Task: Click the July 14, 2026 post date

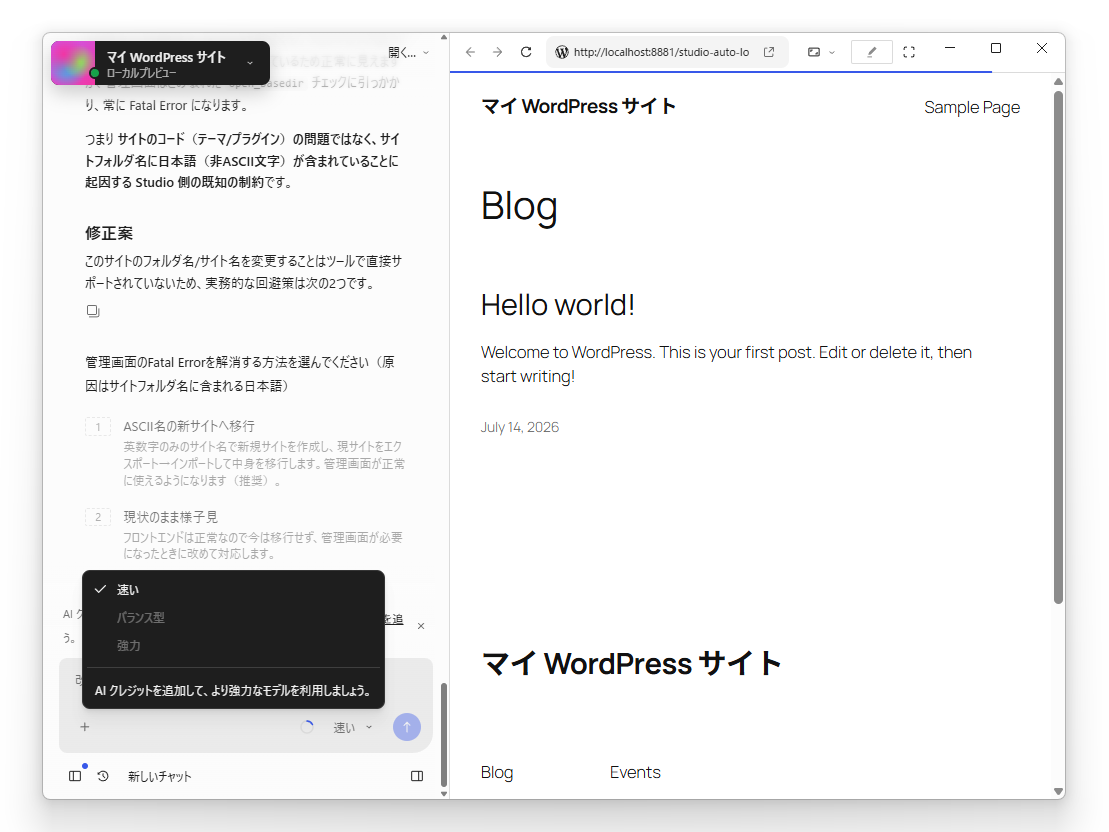Action: click(x=520, y=427)
